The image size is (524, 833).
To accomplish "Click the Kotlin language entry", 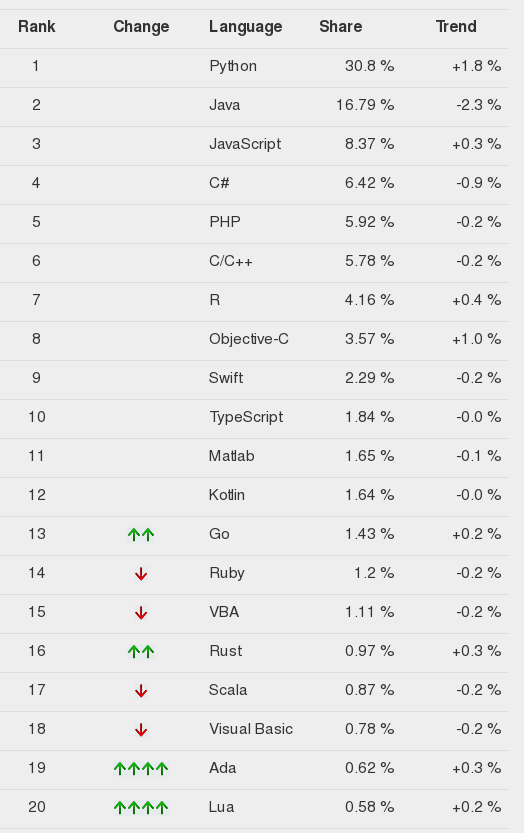I will tap(227, 495).
